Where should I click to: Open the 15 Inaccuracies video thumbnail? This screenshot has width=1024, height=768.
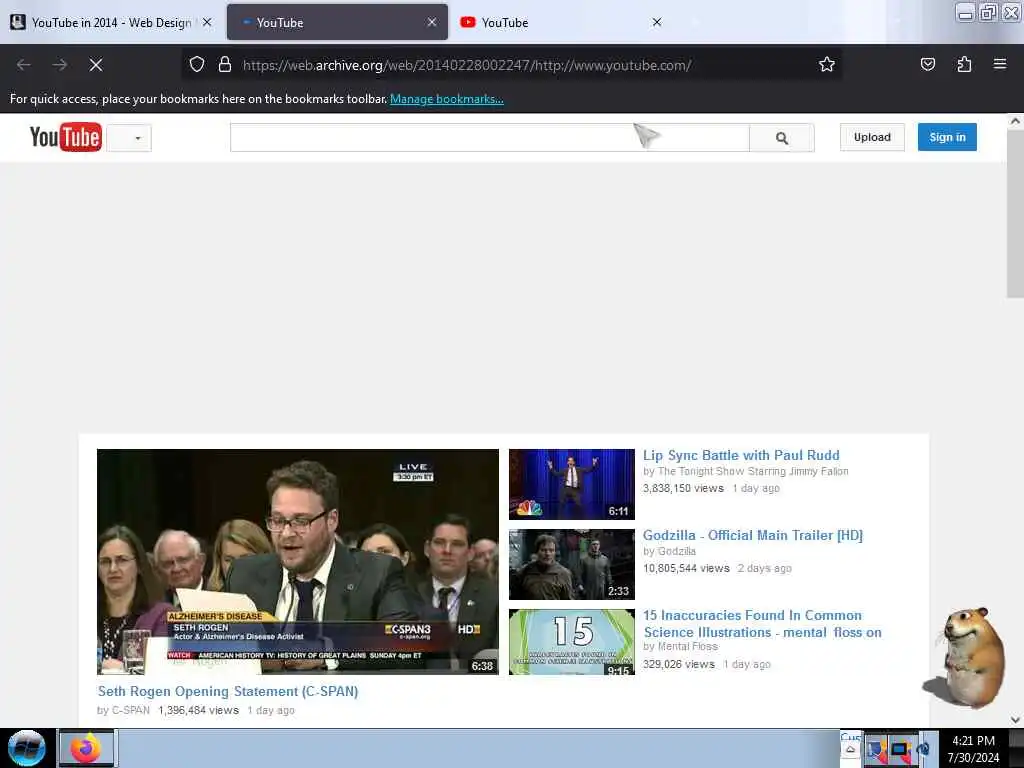pyautogui.click(x=571, y=642)
